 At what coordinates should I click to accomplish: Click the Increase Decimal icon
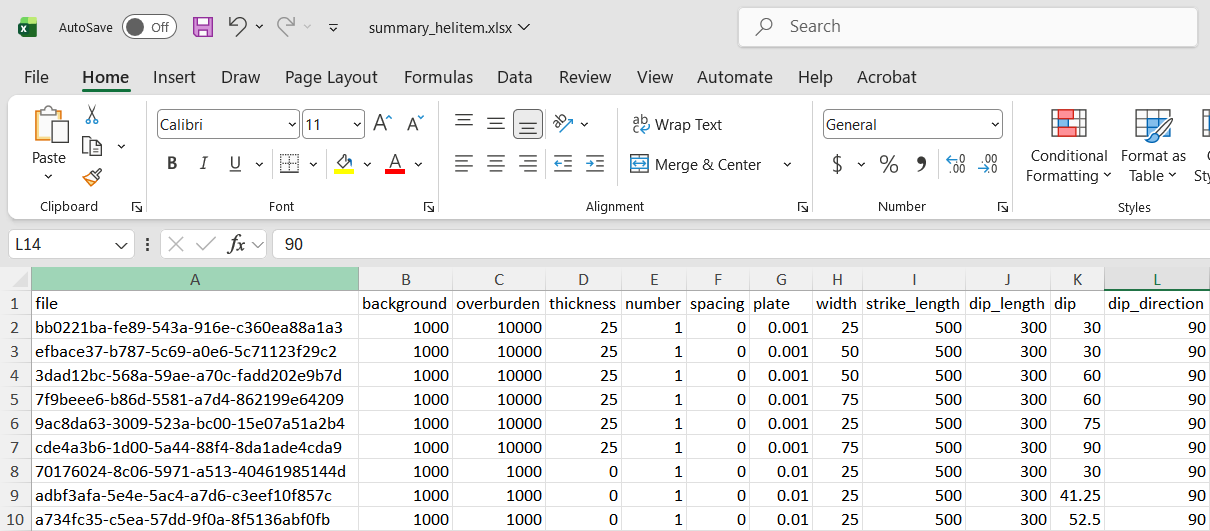coord(955,165)
